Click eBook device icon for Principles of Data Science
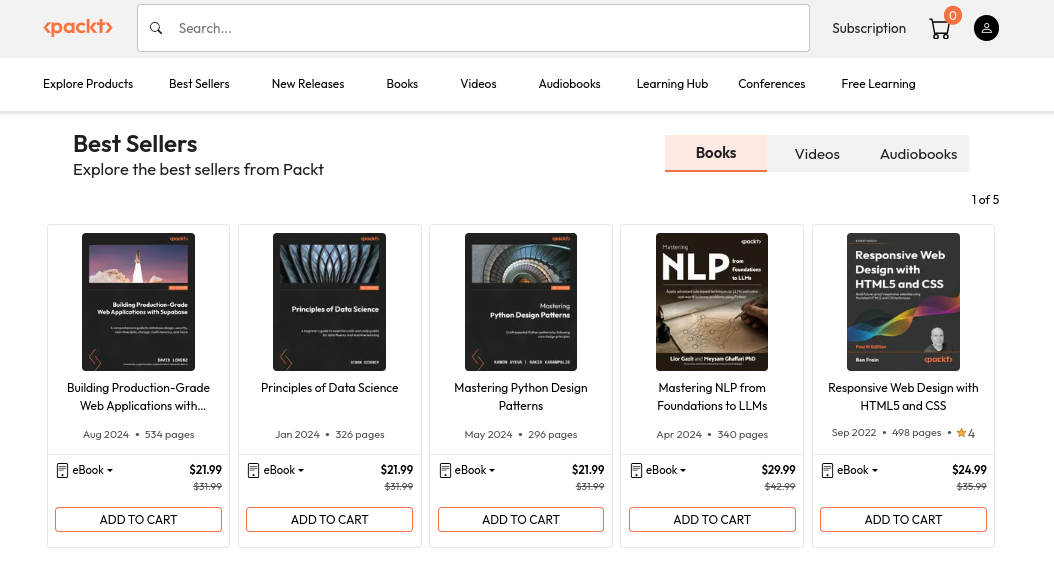 coord(253,470)
